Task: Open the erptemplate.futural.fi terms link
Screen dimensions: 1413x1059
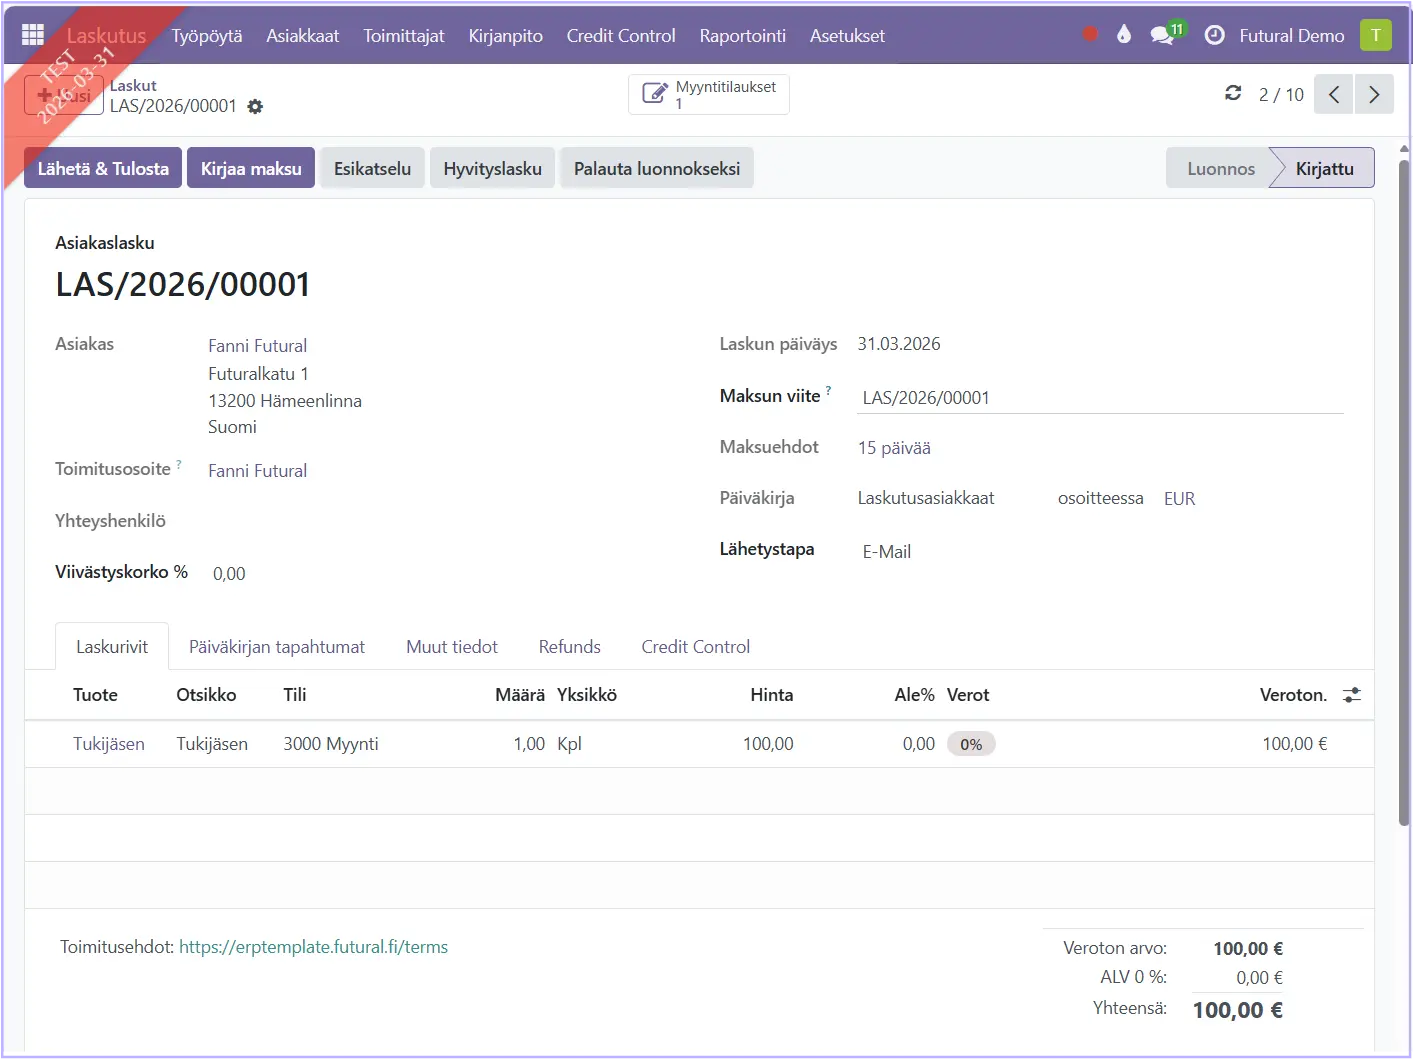Action: click(313, 947)
